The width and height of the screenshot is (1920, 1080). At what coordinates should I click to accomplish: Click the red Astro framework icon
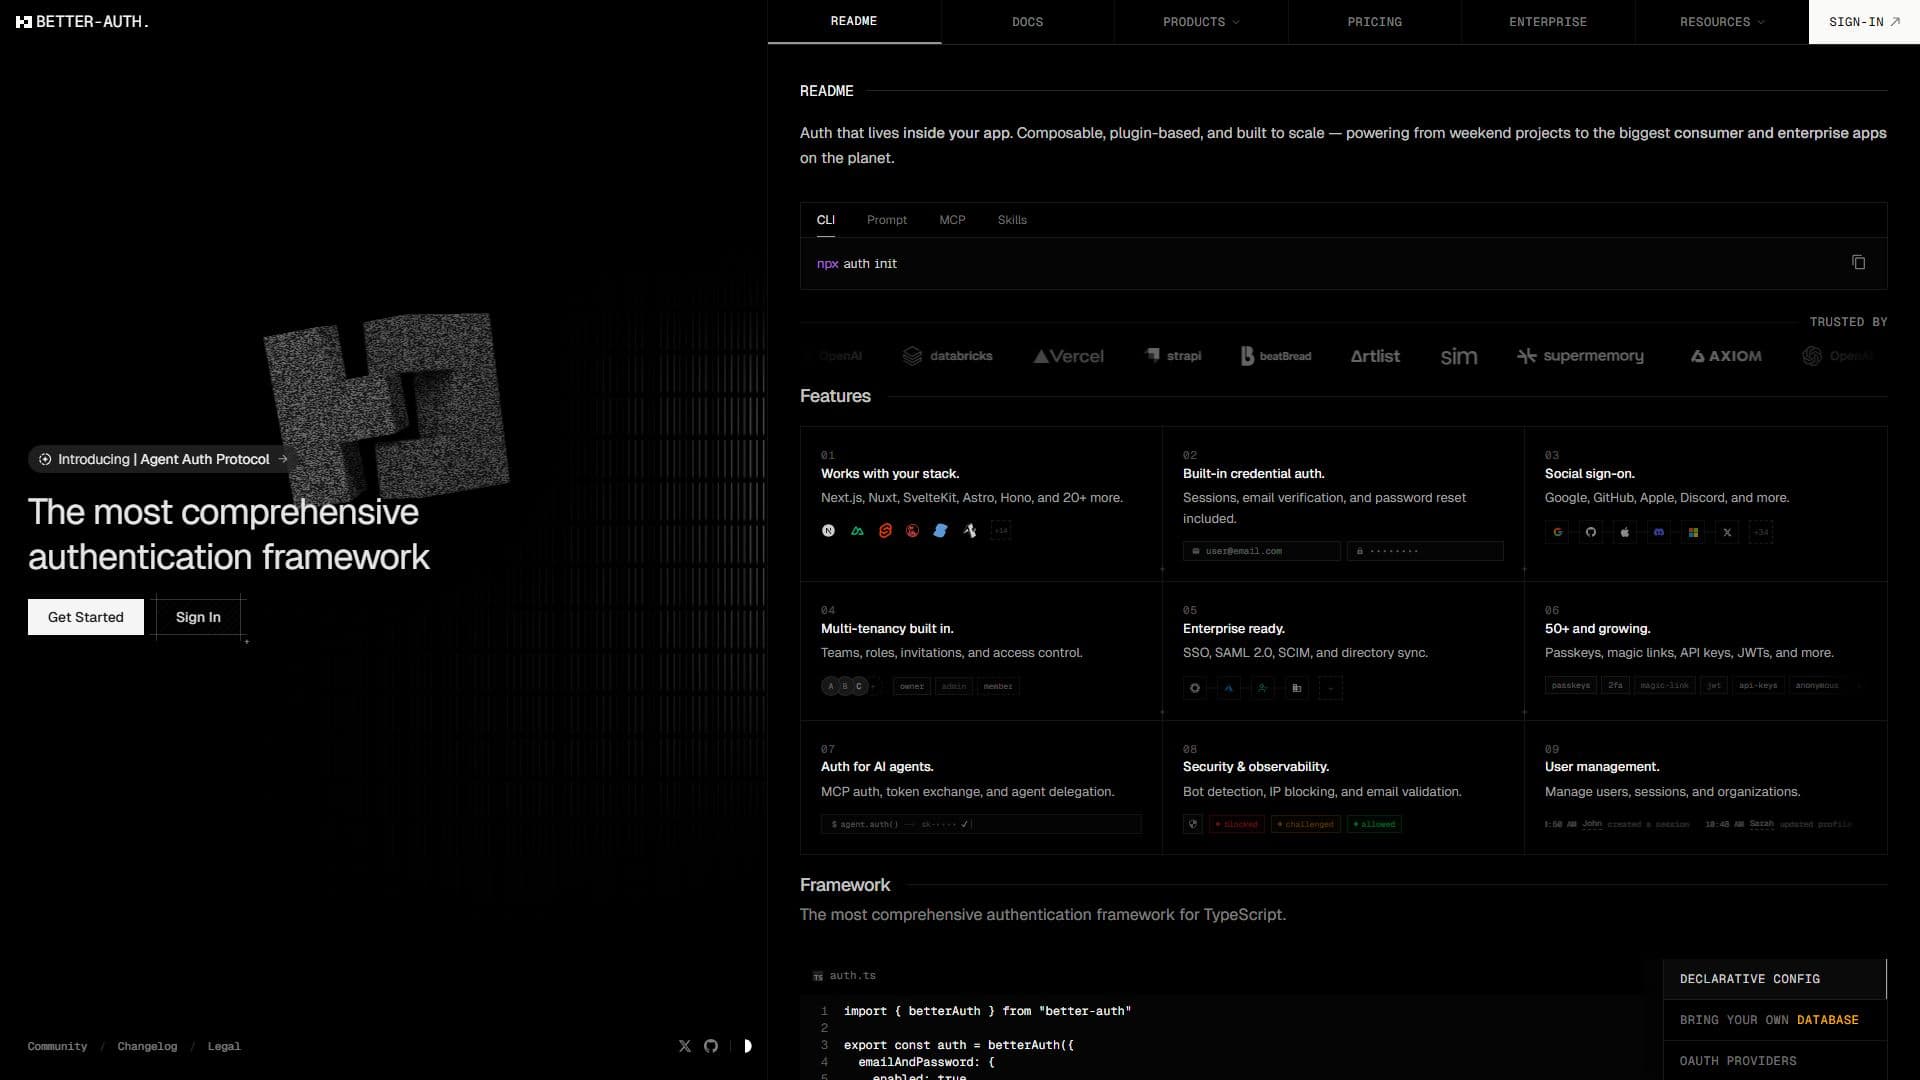tap(912, 531)
